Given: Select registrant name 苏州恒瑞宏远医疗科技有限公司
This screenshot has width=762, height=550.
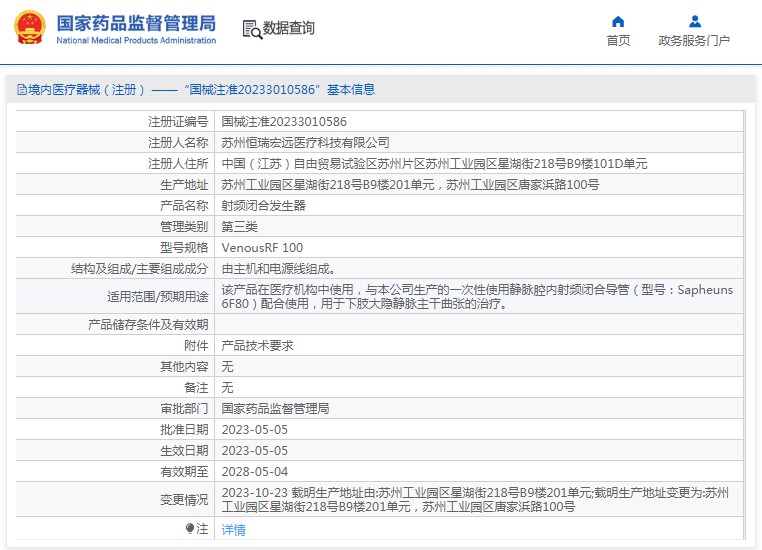Looking at the screenshot, I should point(305,142).
